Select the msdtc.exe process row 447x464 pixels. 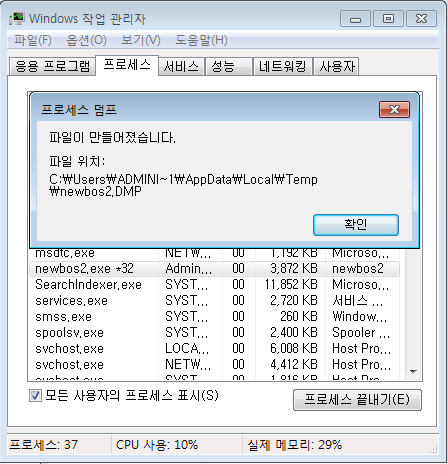[x=214, y=253]
